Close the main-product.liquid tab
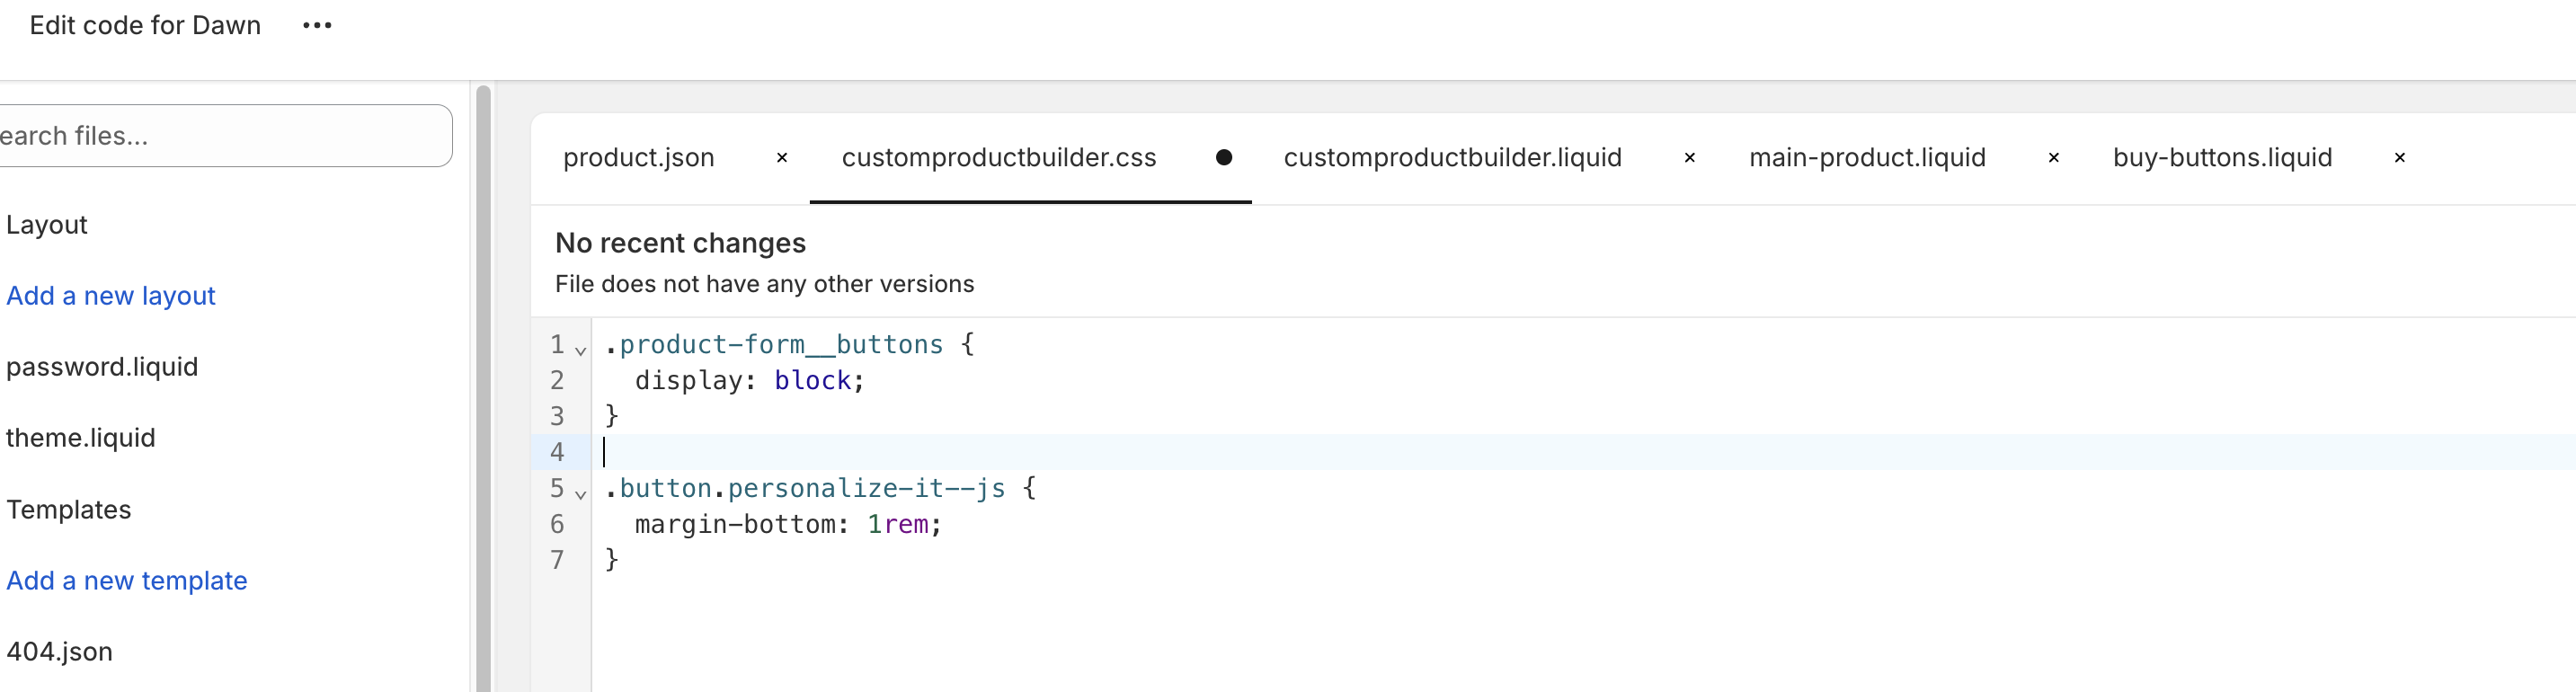The width and height of the screenshot is (2576, 692). (2053, 158)
